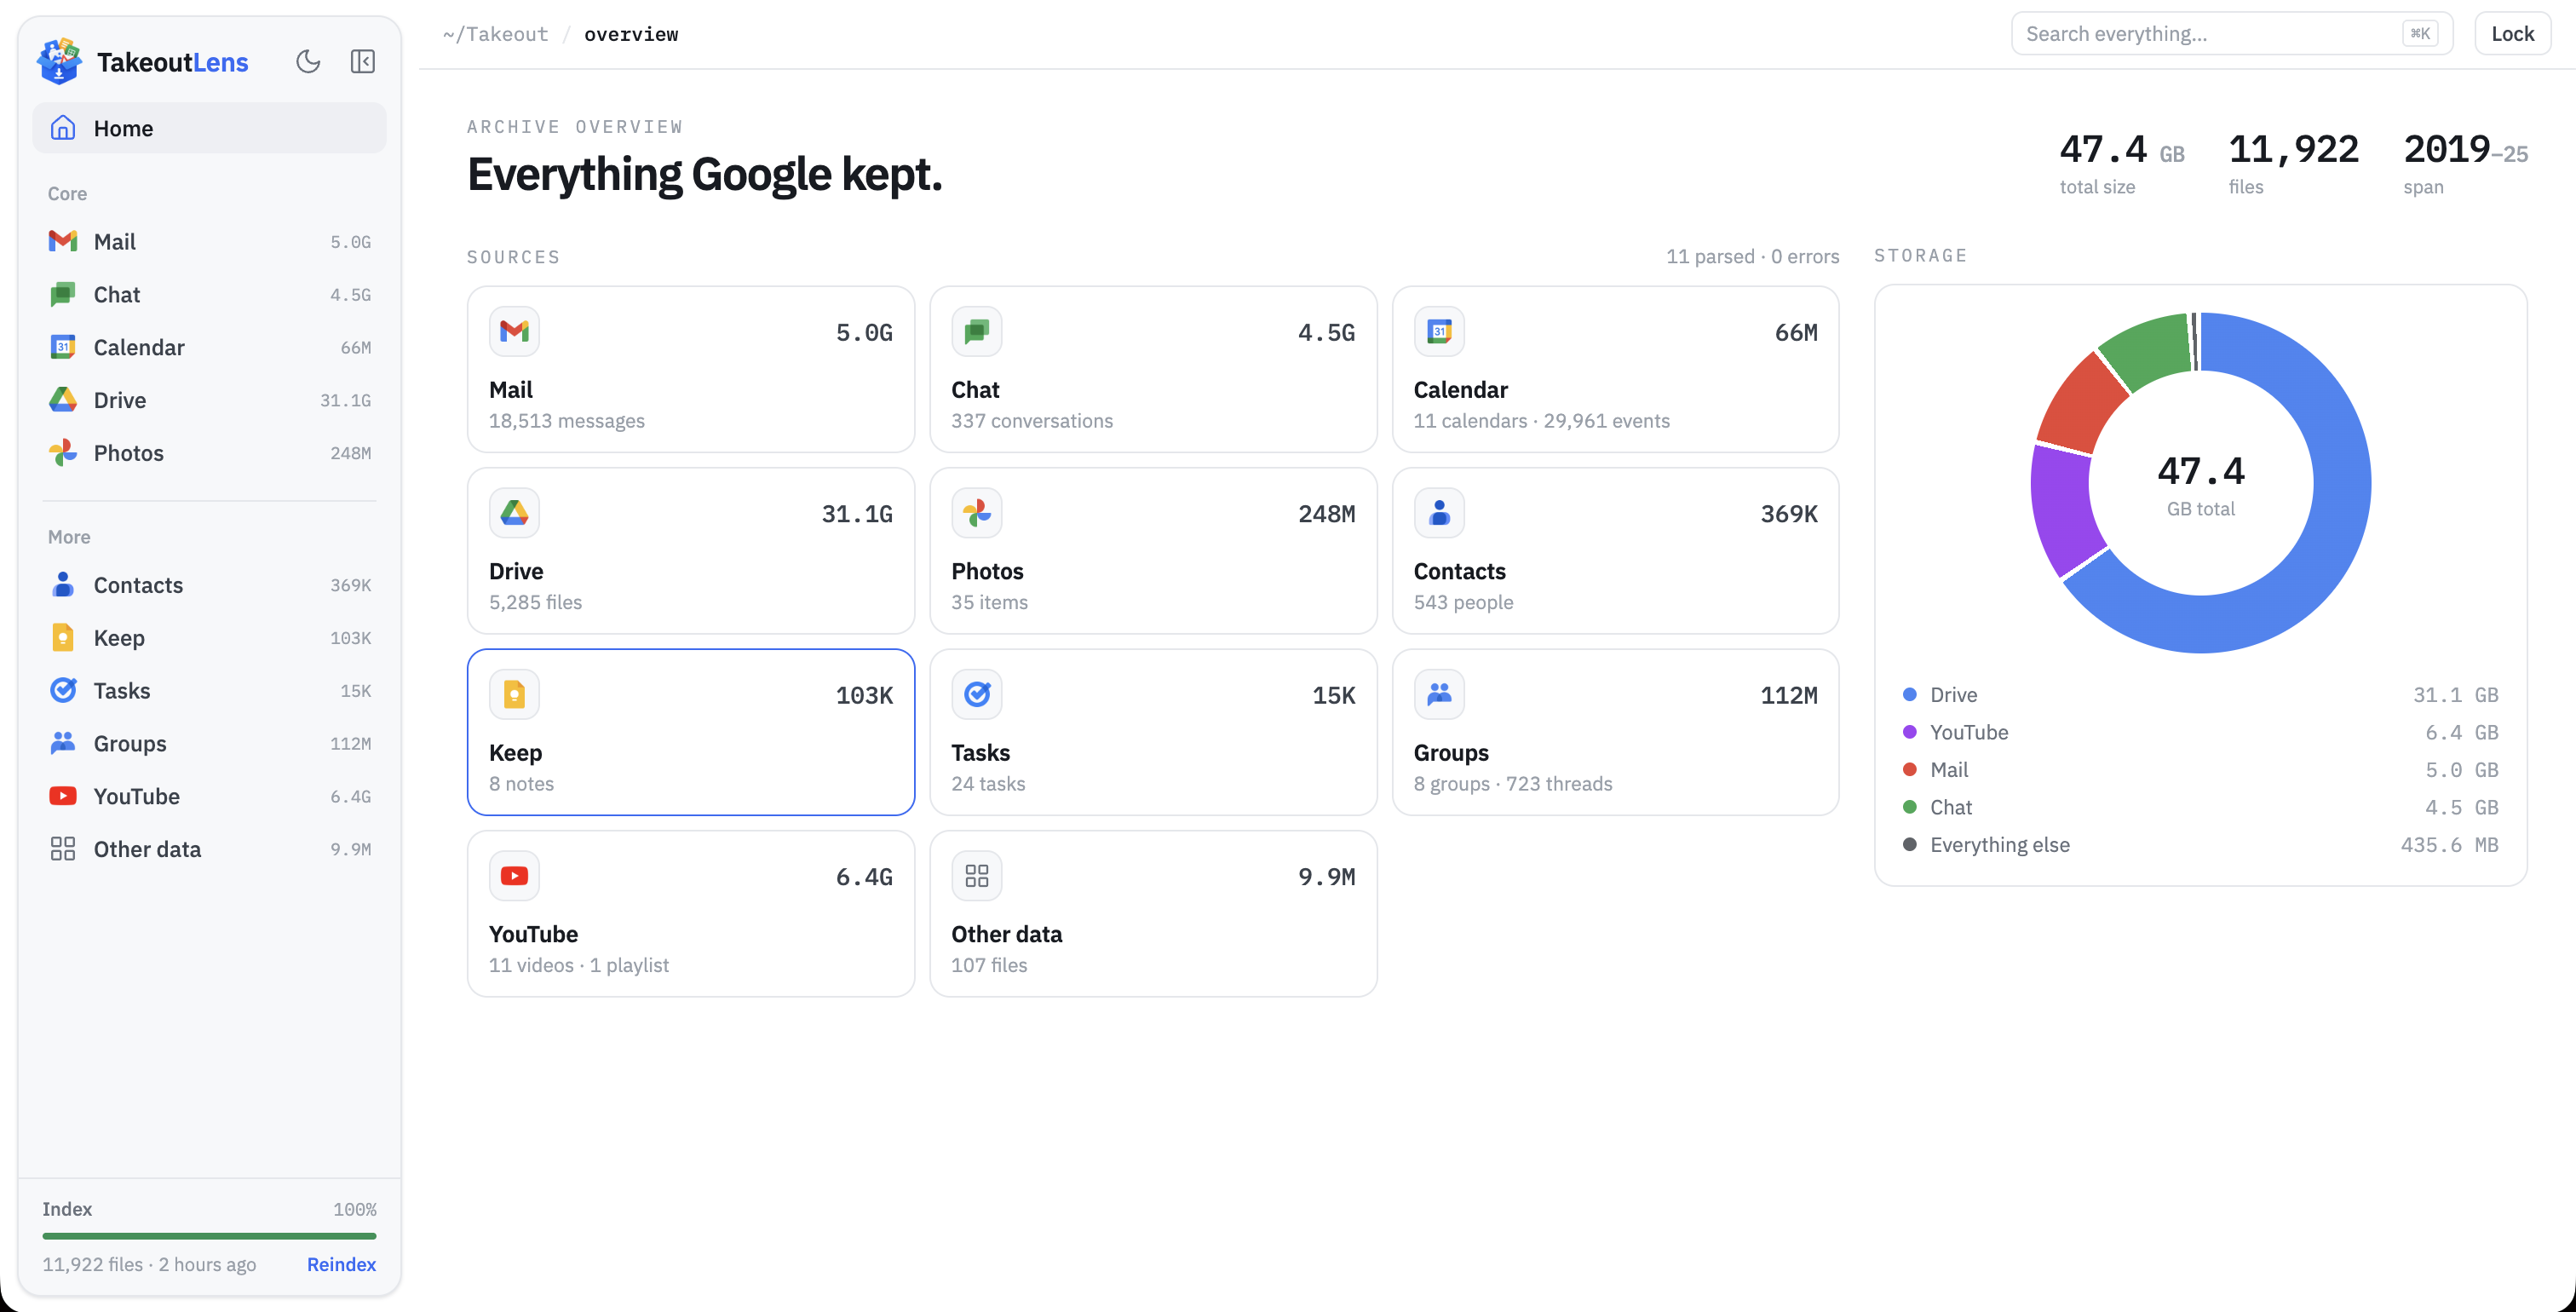Screen dimensions: 2576x1312
Task: Click '11 videos · 1 playlist' text
Action: click(579, 965)
